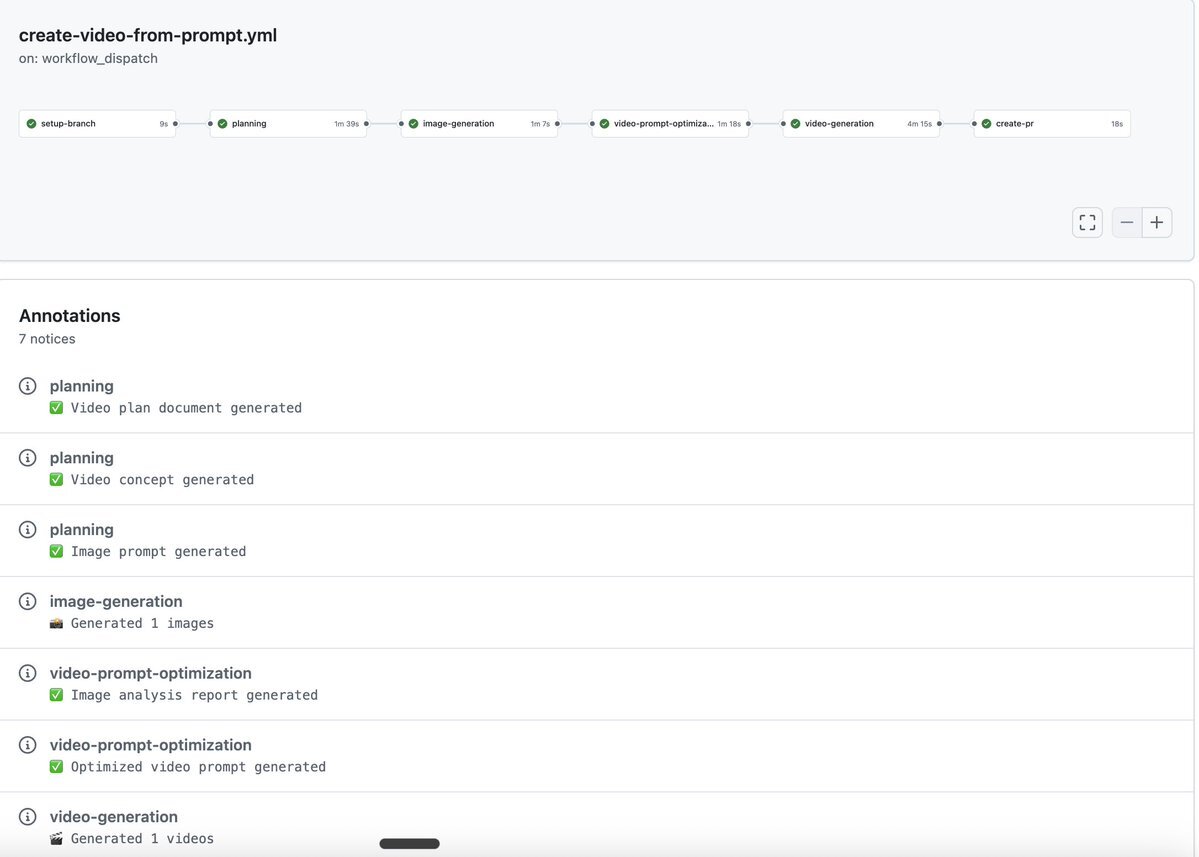
Task: Click info icon beside 'Video plan document generated'
Action: click(x=28, y=386)
